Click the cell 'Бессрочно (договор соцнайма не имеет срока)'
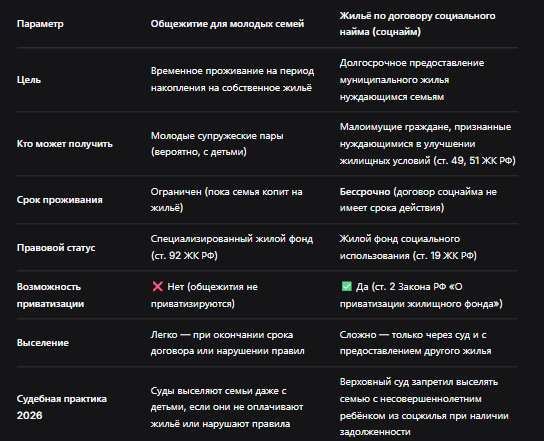 click(418, 200)
